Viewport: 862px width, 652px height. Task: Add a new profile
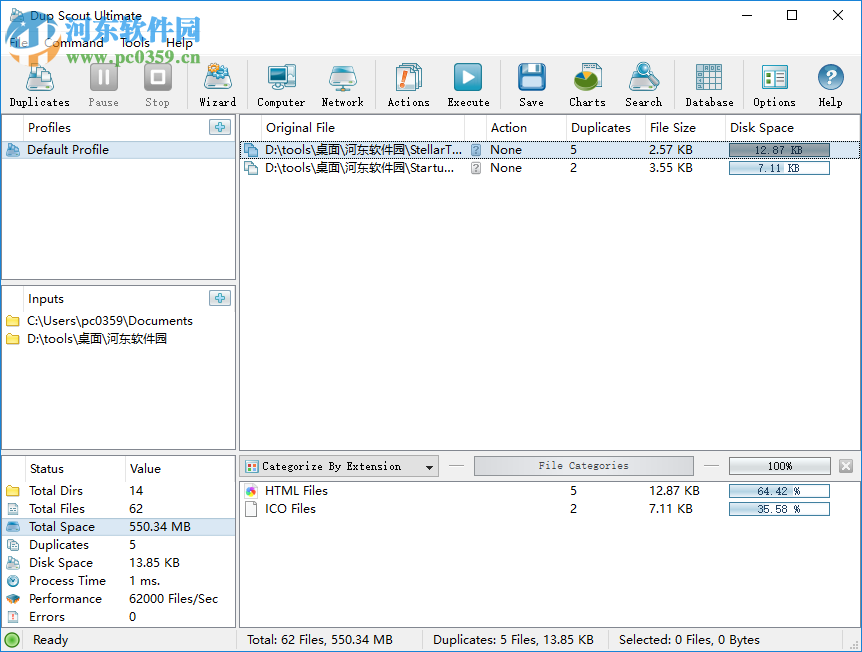point(220,127)
